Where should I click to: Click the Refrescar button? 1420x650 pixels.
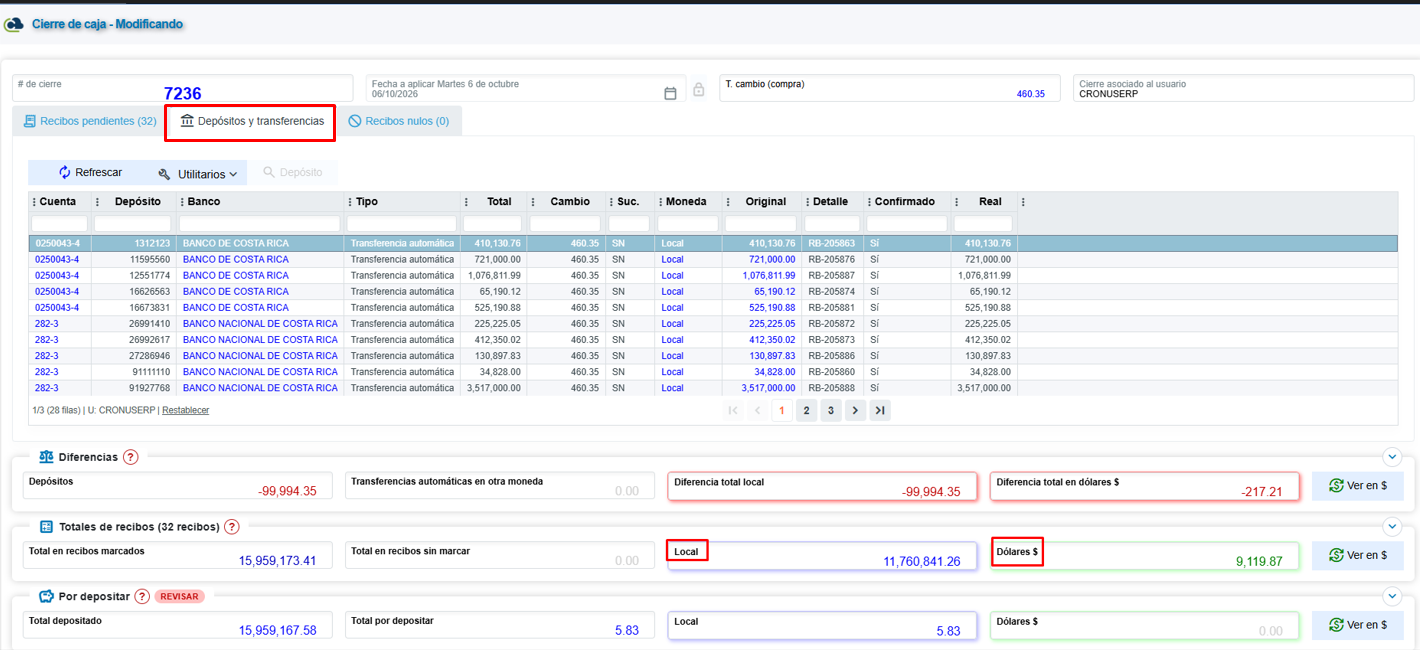(x=90, y=173)
